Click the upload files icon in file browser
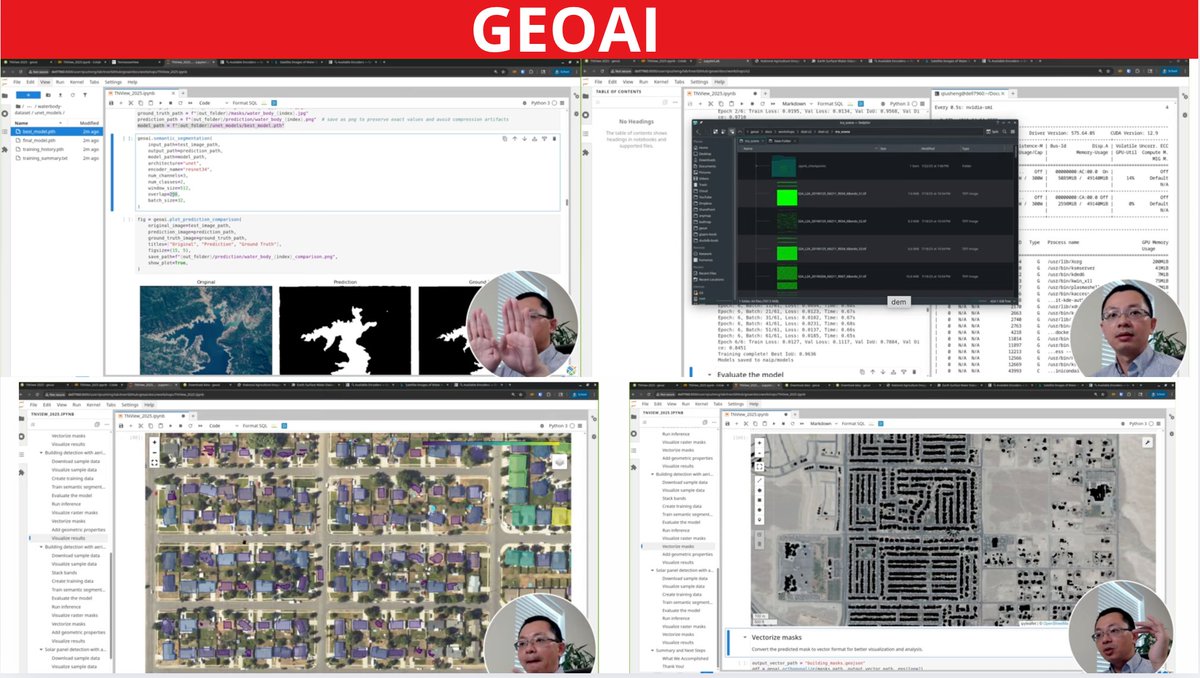The height and width of the screenshot is (678, 1200). 60,95
